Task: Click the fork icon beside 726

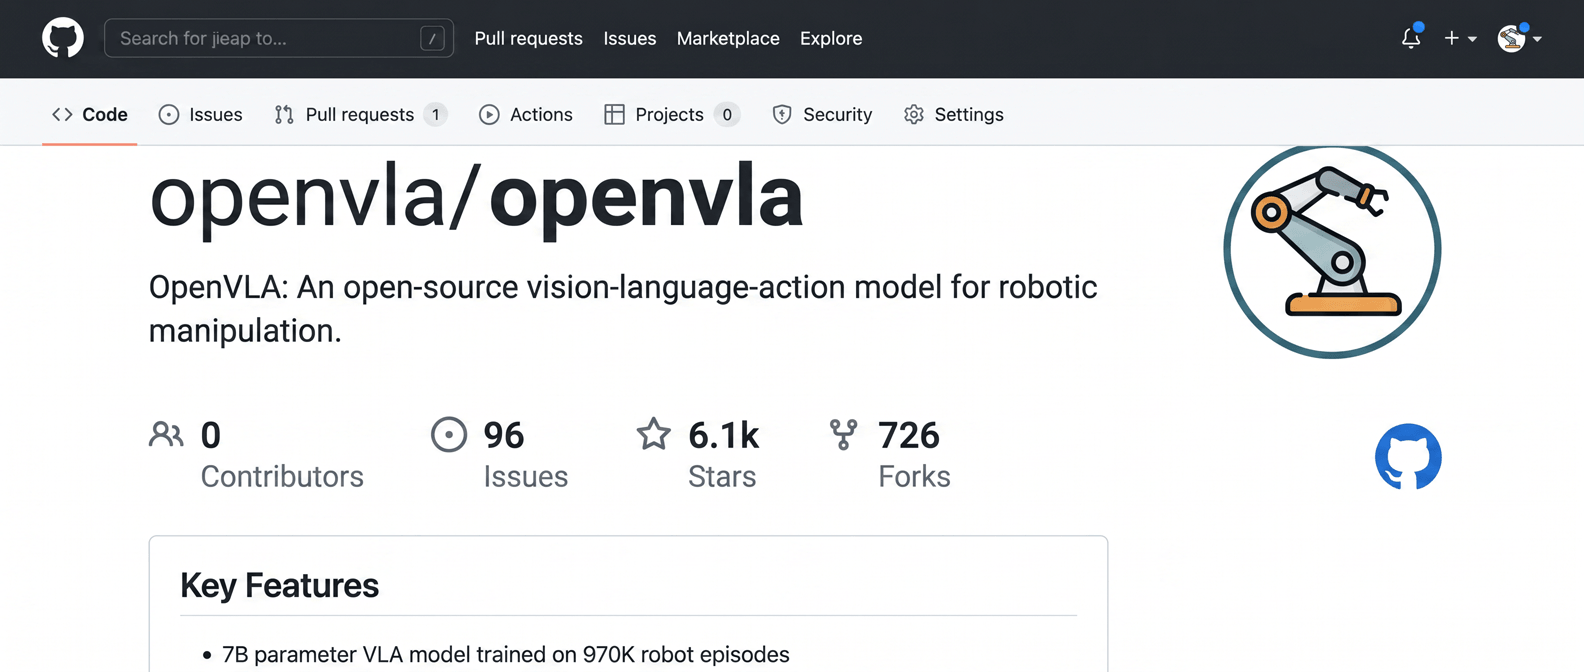Action: 844,434
